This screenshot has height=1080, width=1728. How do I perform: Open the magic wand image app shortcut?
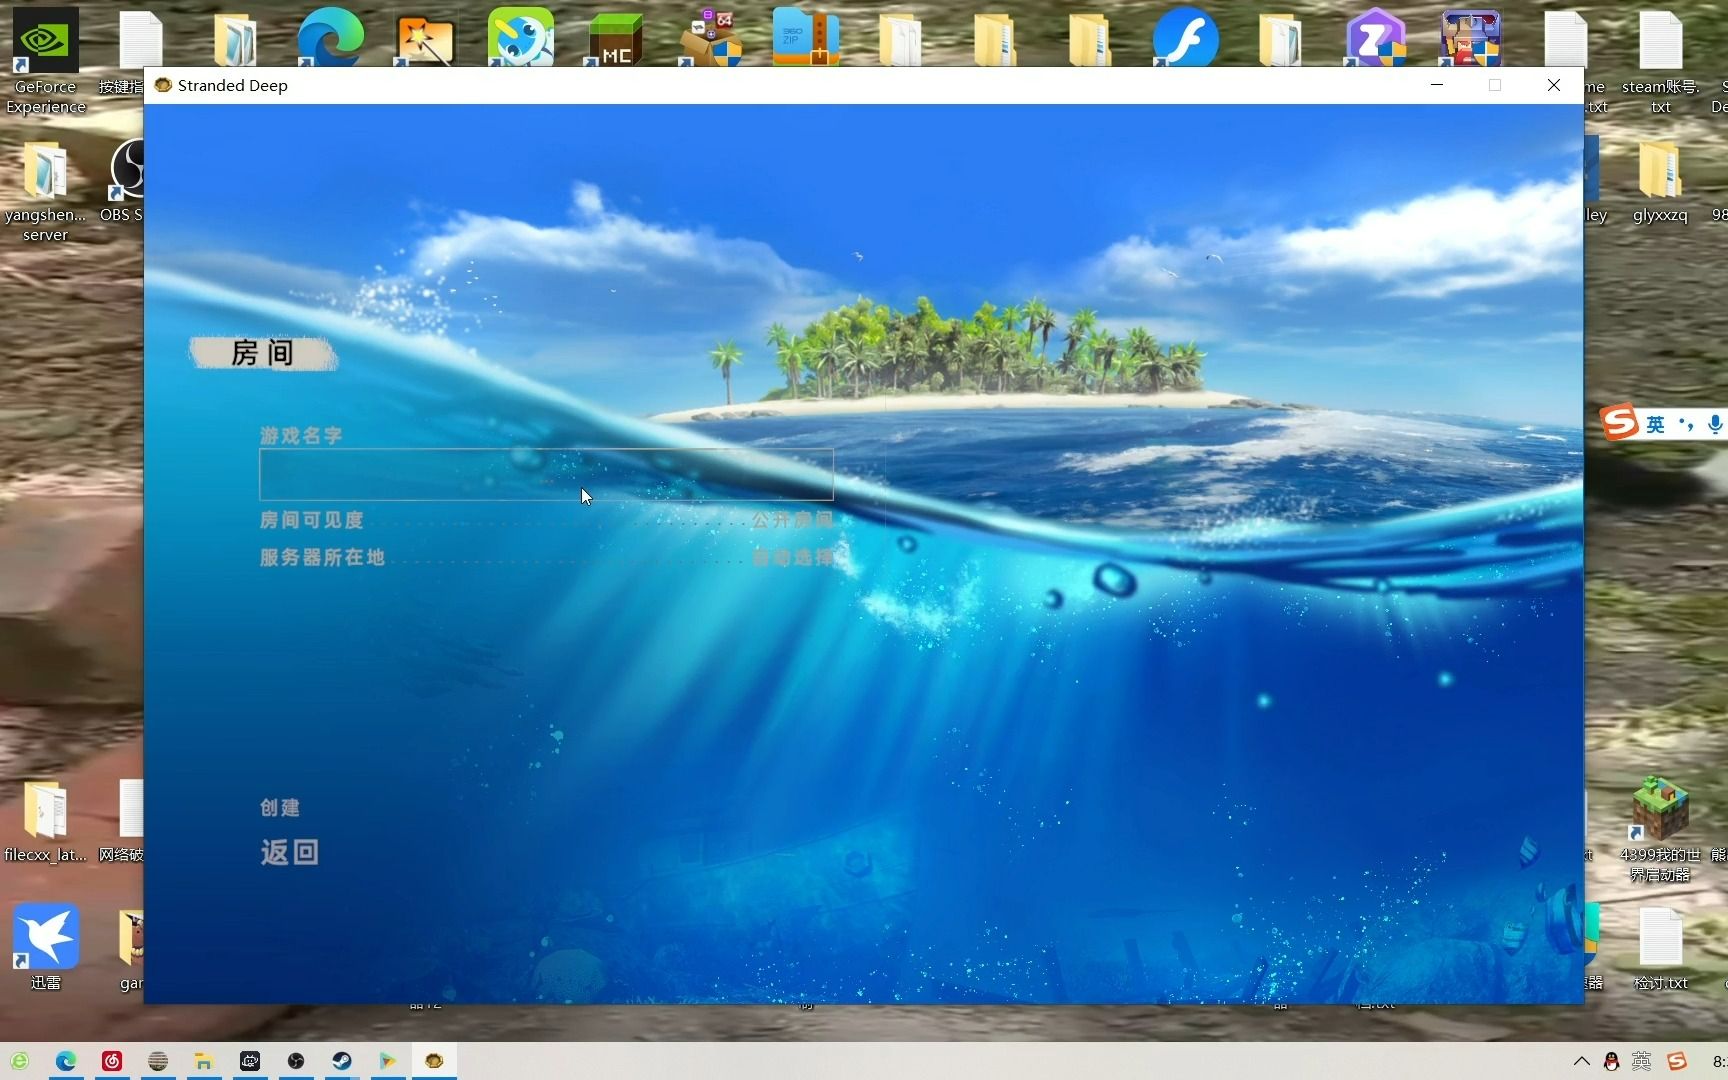pyautogui.click(x=425, y=40)
